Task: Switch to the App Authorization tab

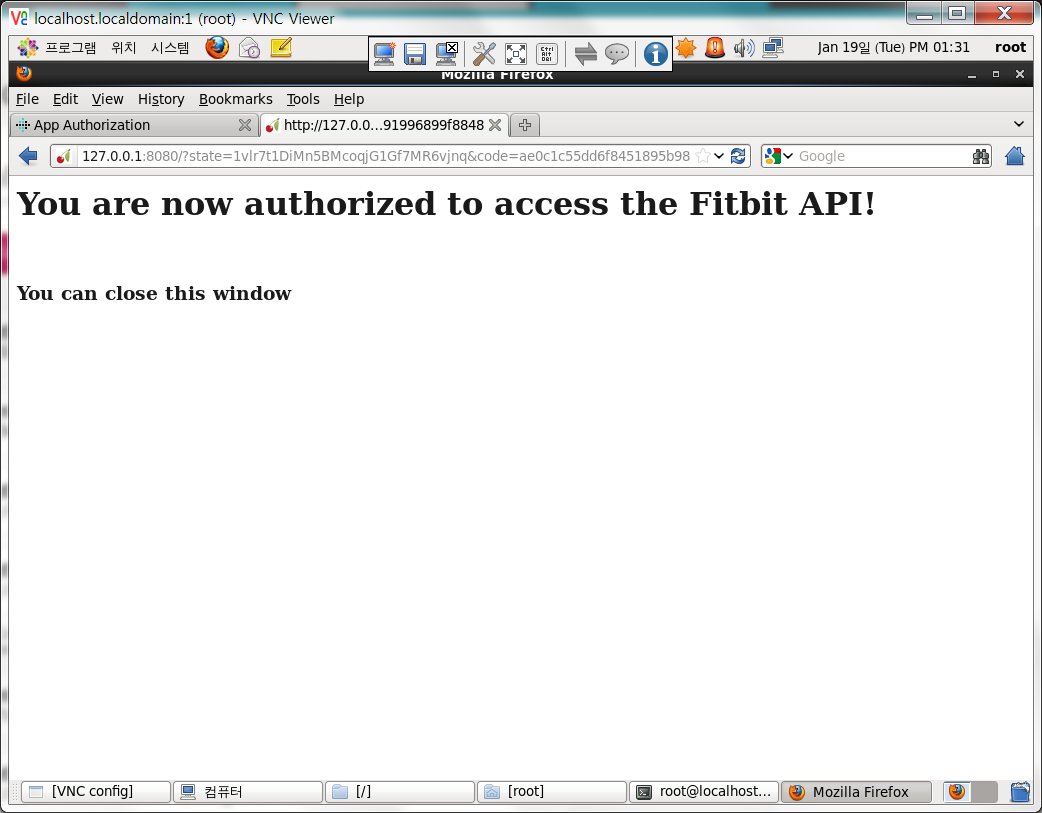Action: pyautogui.click(x=135, y=125)
